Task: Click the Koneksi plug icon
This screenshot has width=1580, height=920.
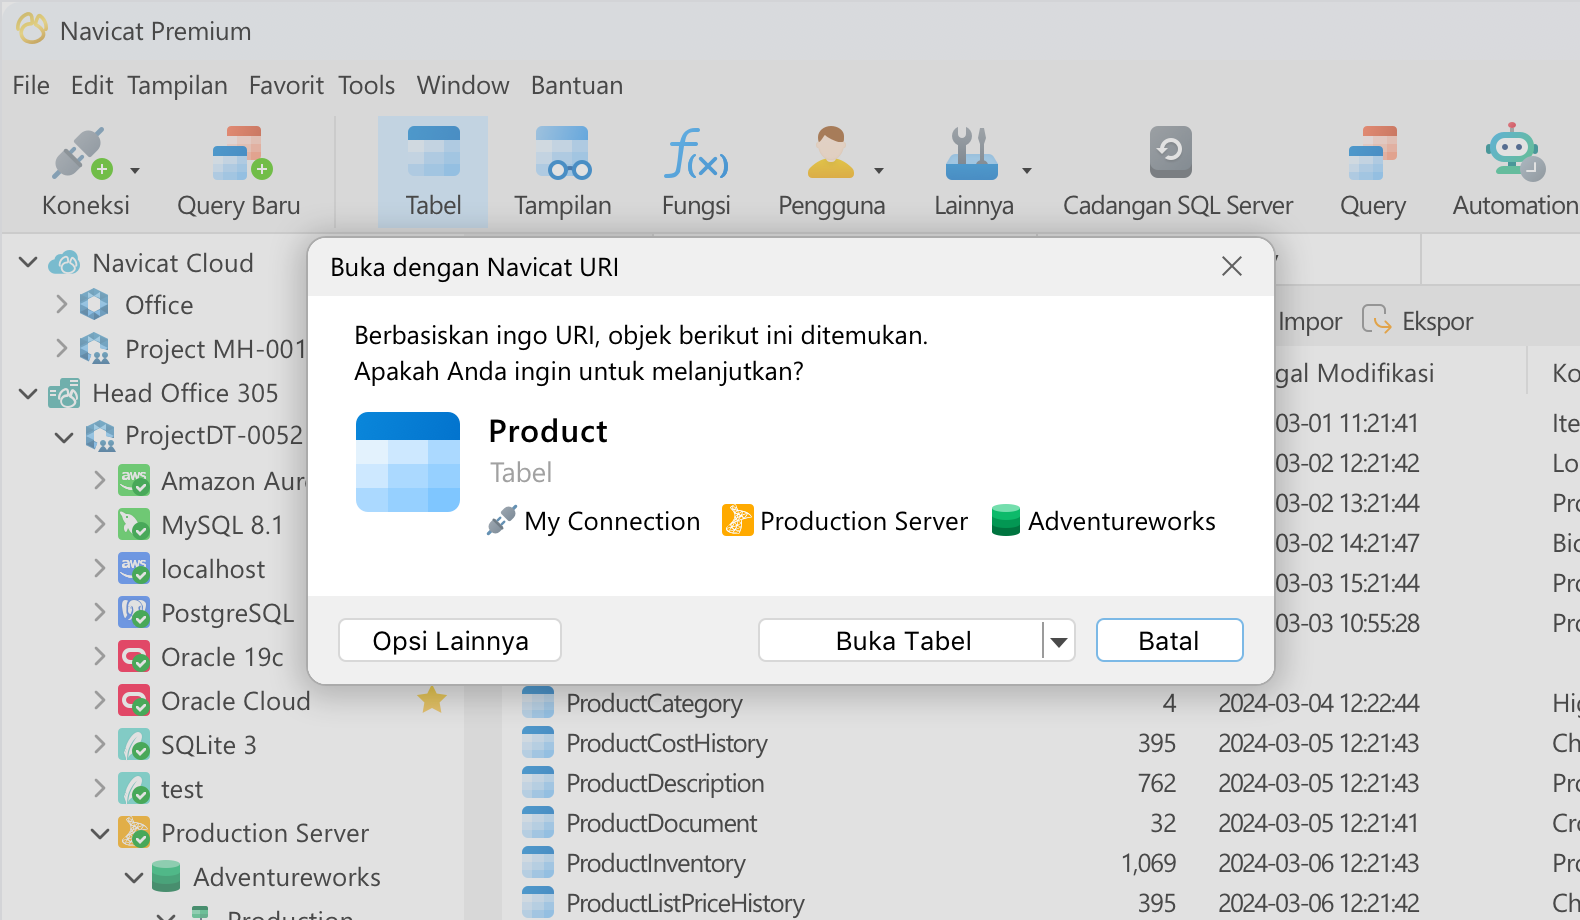Action: pyautogui.click(x=82, y=153)
